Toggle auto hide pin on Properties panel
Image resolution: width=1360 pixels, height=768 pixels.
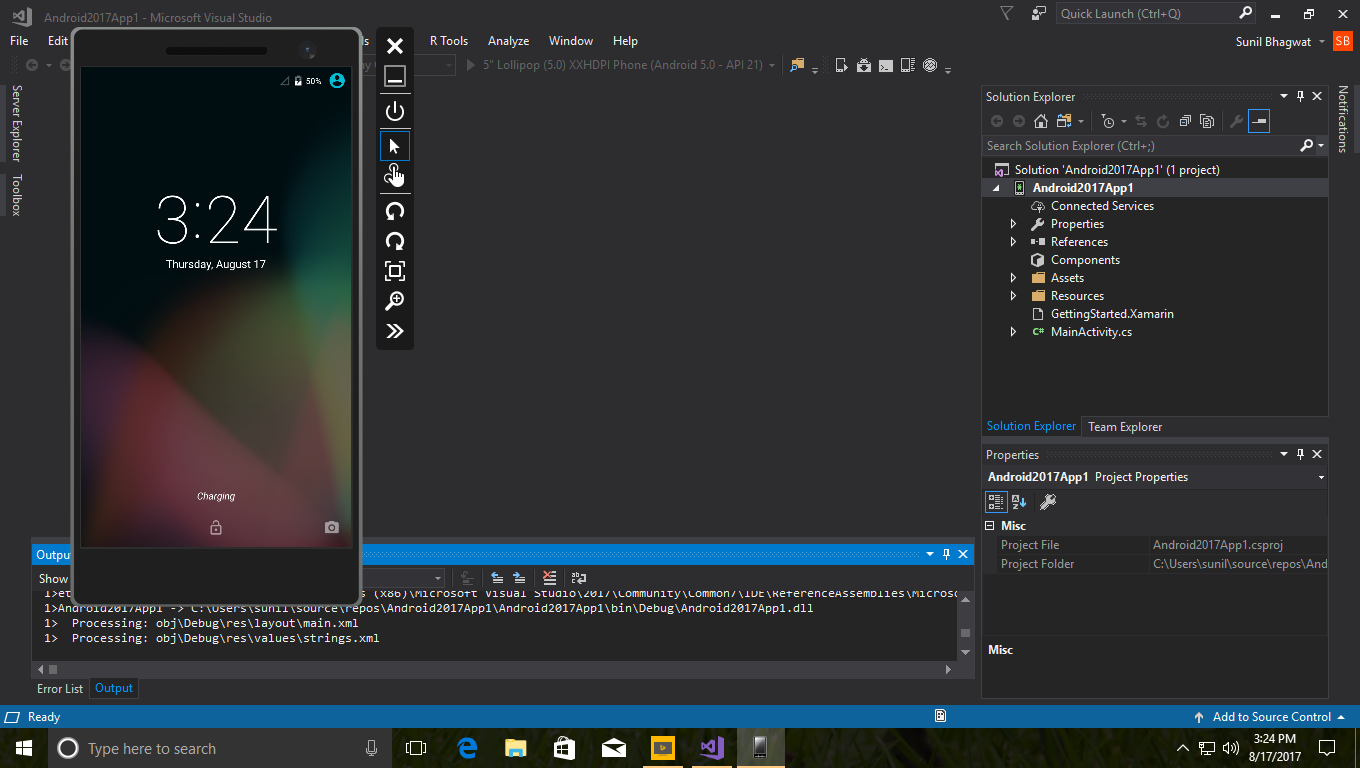pos(1300,455)
